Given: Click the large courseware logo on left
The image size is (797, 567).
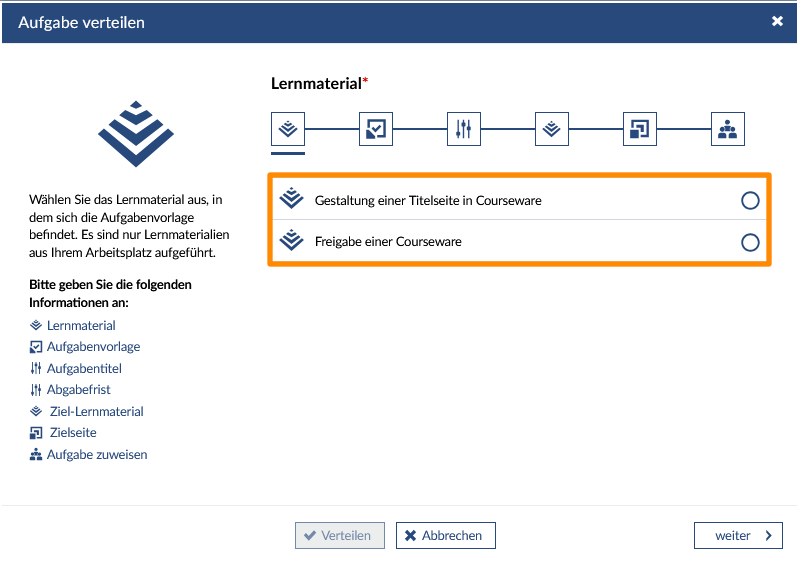Looking at the screenshot, I should [x=135, y=131].
